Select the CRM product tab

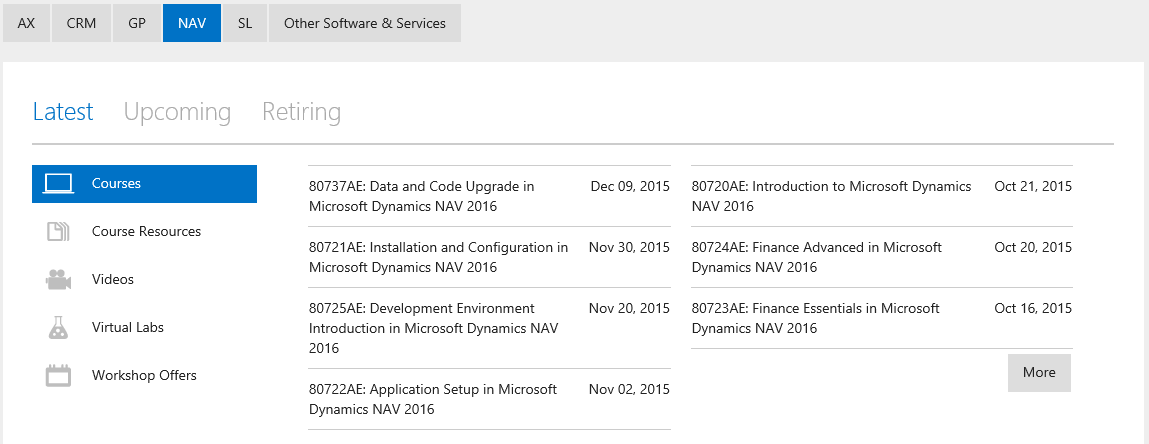81,23
